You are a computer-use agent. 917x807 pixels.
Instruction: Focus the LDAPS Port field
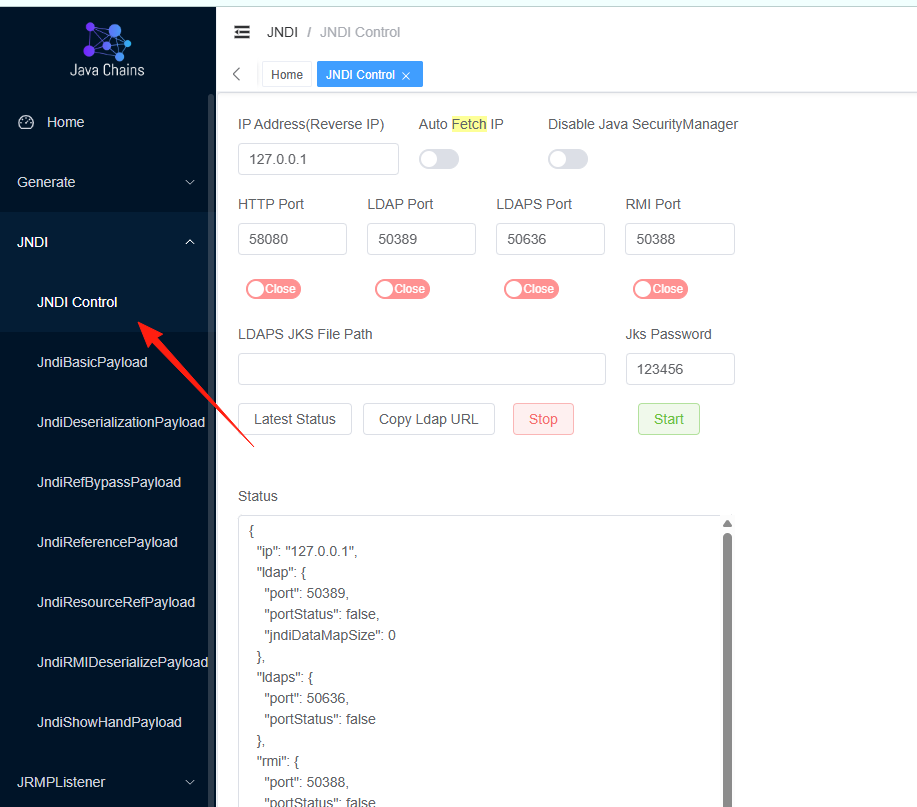pyautogui.click(x=550, y=239)
